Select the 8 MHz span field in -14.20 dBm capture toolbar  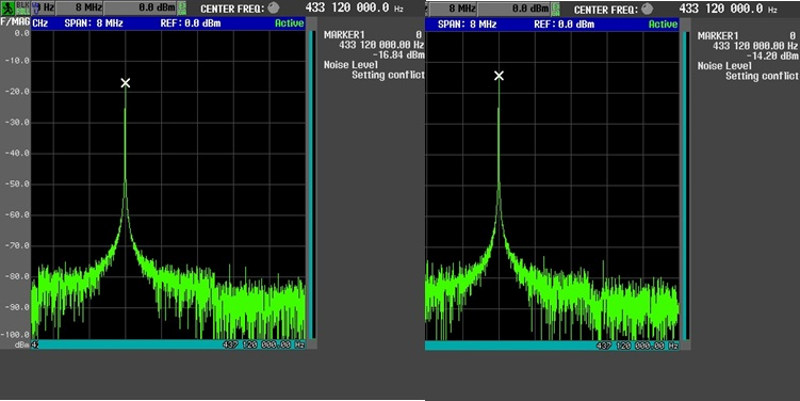pos(453,9)
